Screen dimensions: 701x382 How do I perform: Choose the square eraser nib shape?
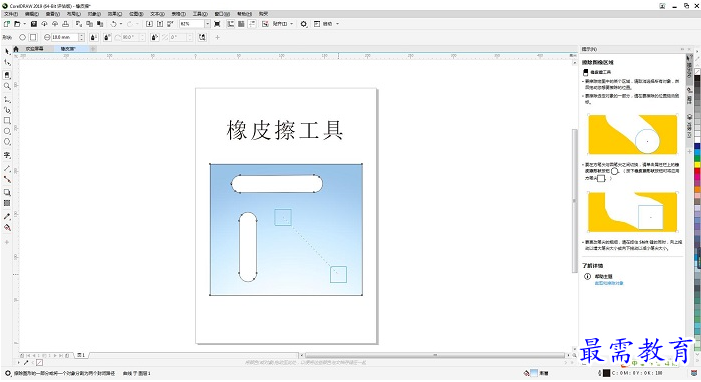(x=33, y=37)
